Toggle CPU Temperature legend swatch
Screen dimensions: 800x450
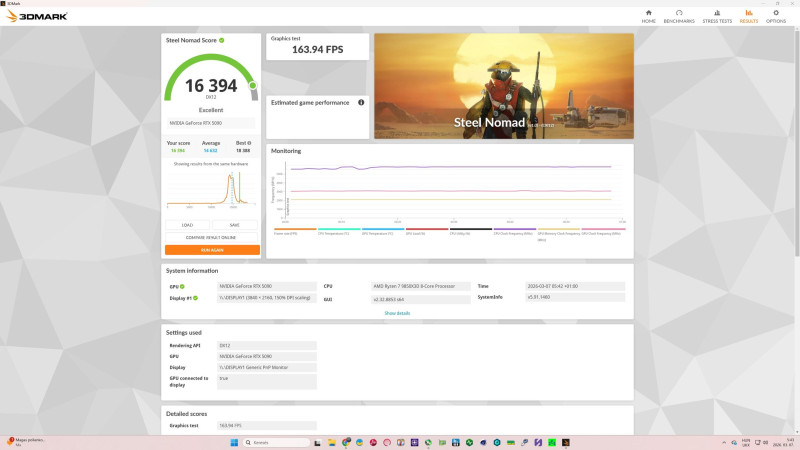339,229
